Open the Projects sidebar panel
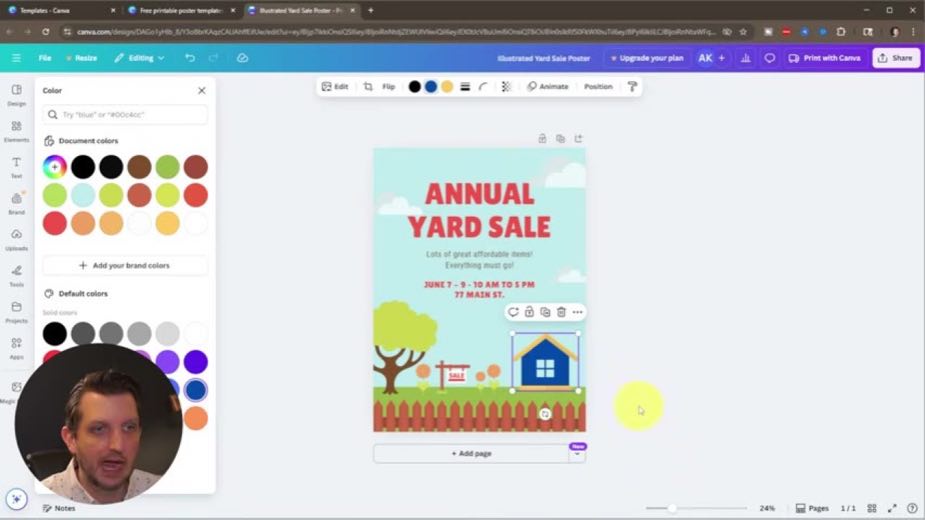925x520 pixels. coord(17,312)
